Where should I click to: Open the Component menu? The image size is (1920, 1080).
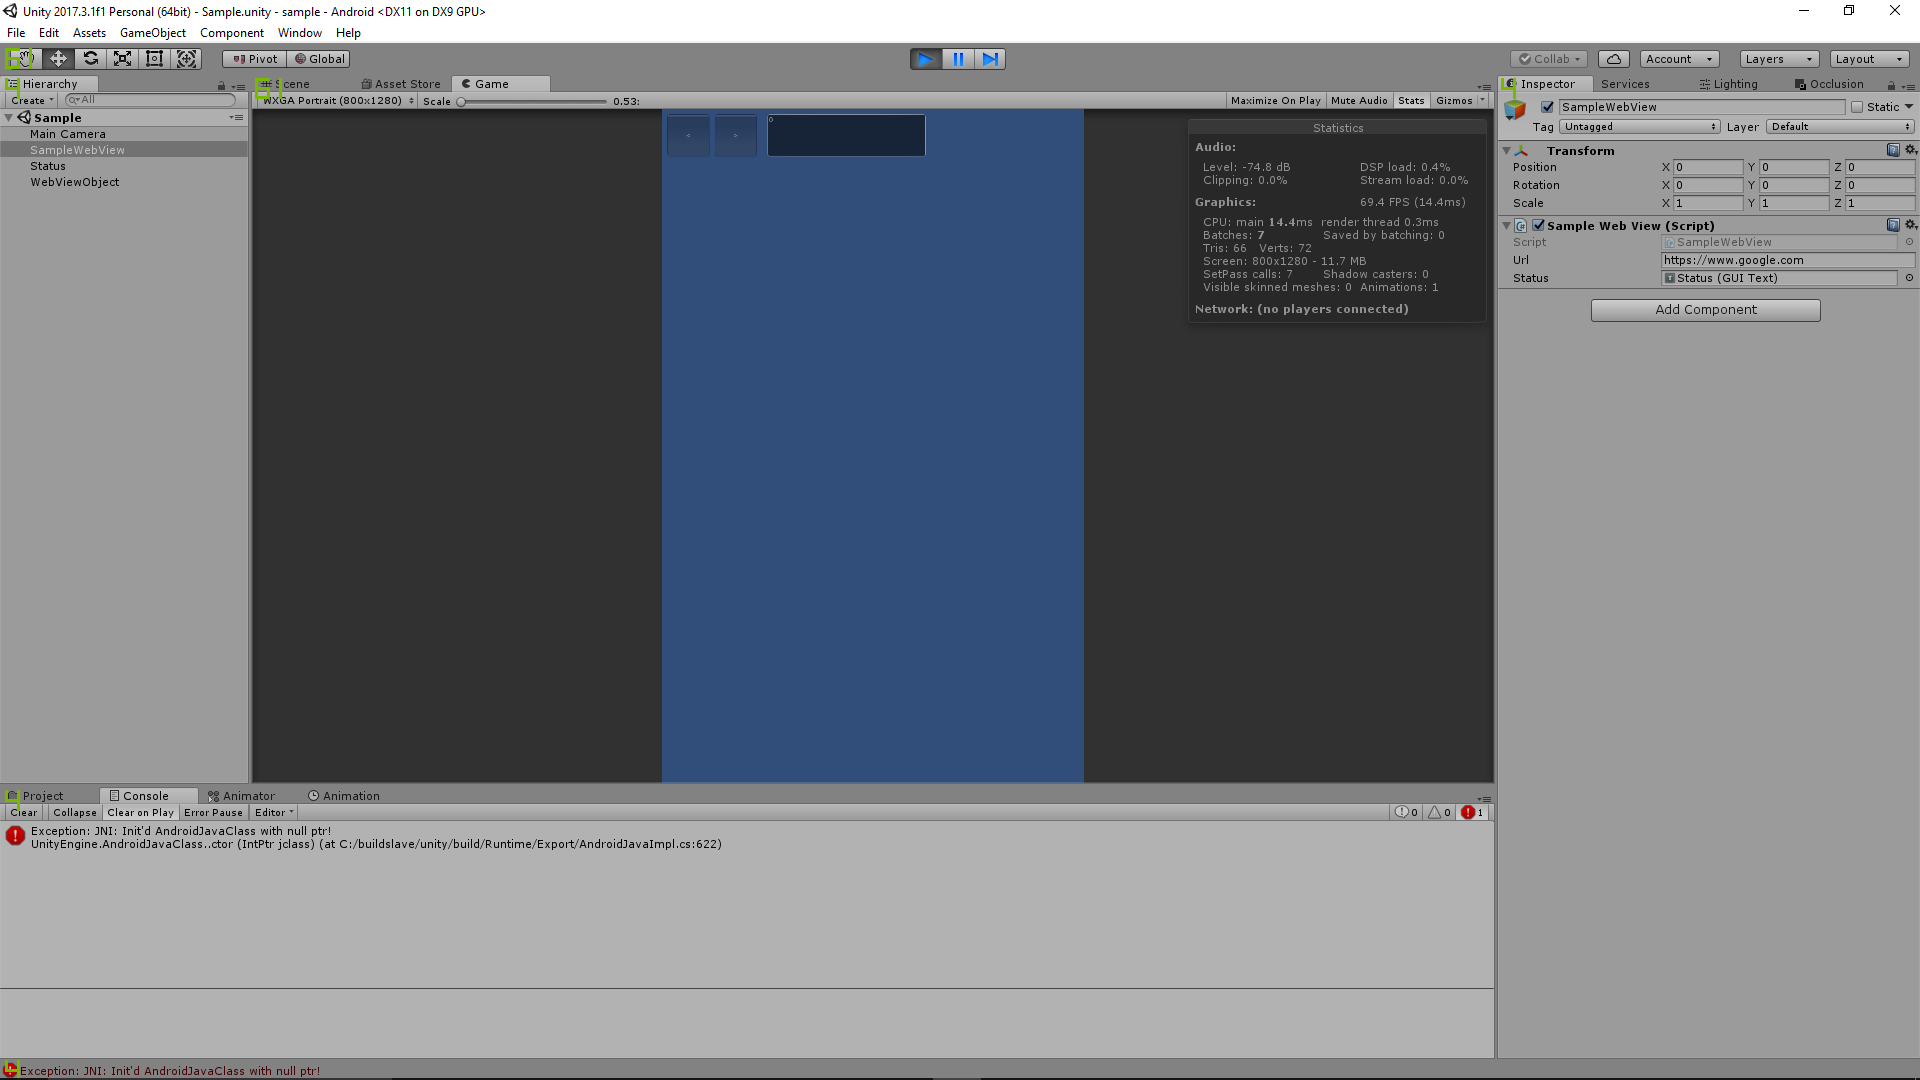[x=232, y=33]
